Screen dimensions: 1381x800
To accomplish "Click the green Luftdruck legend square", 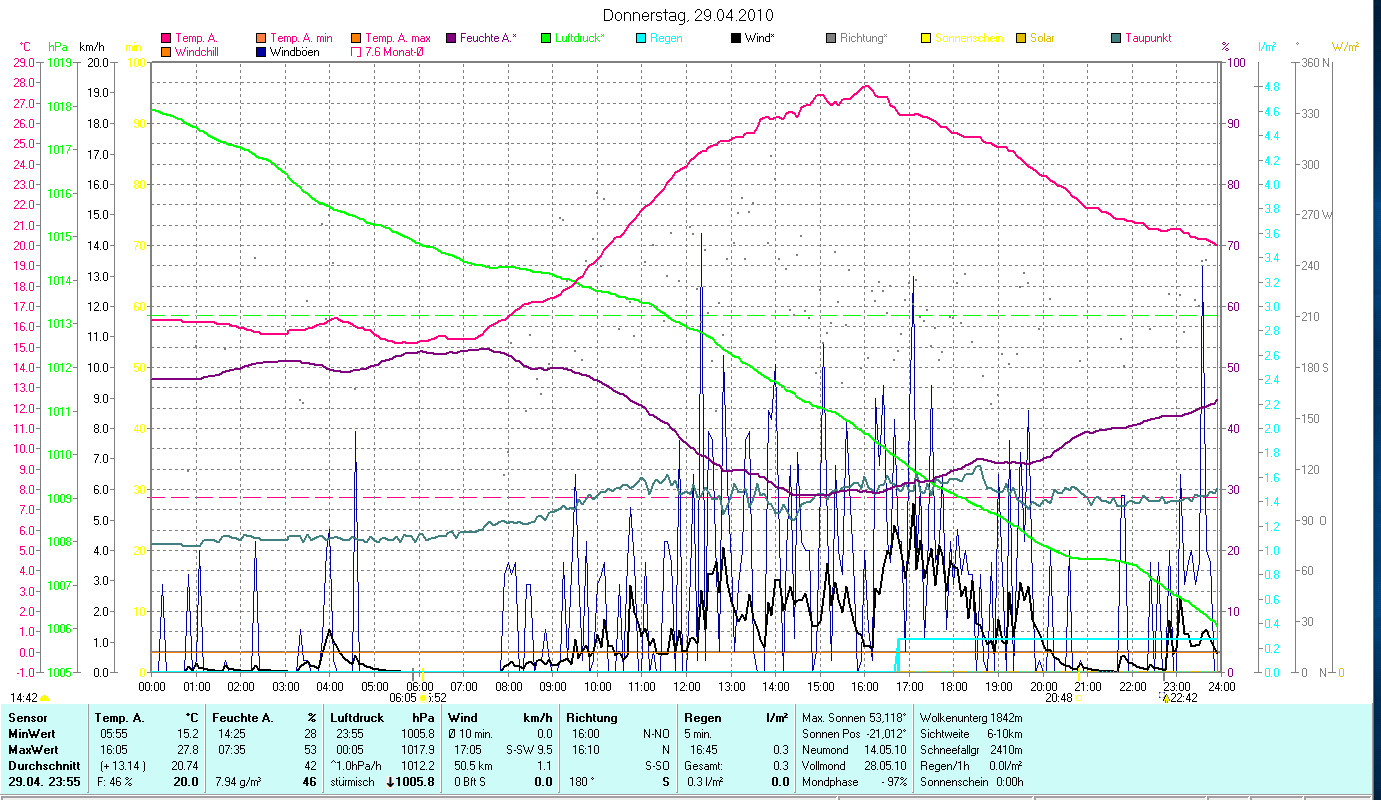I will pyautogui.click(x=545, y=38).
